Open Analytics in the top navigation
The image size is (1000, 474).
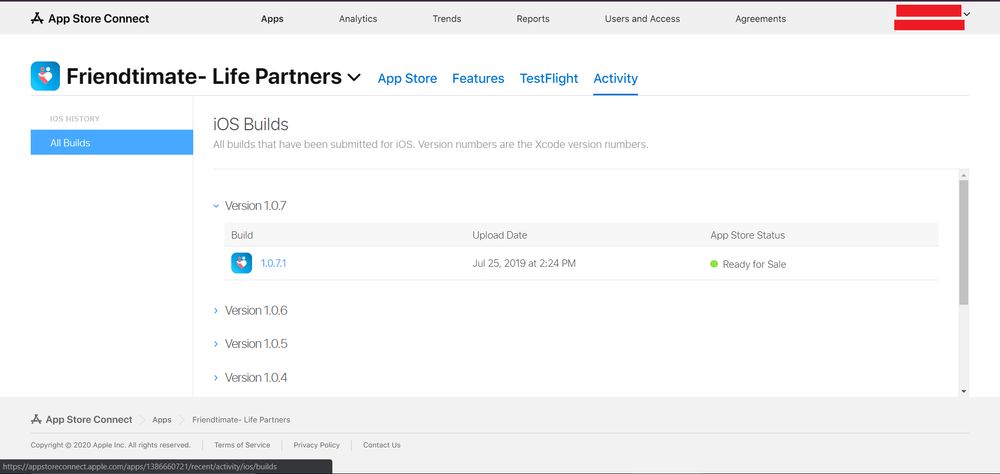(x=358, y=19)
